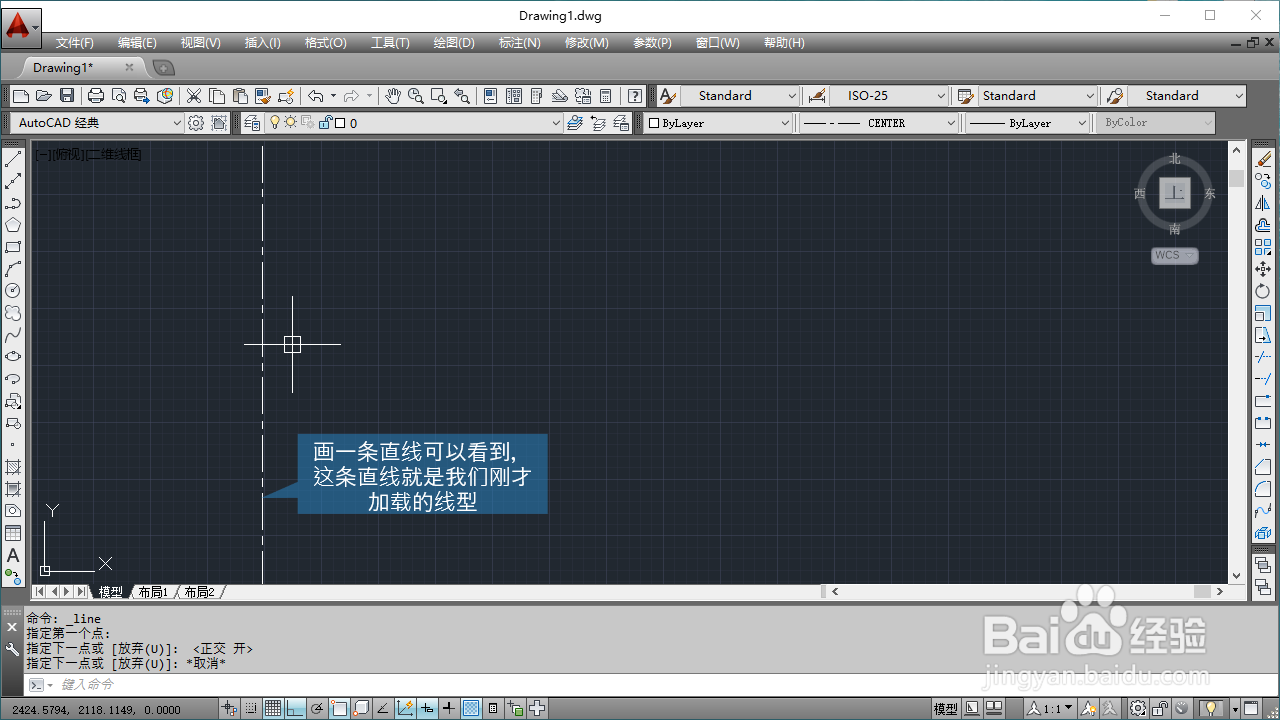The width and height of the screenshot is (1280, 720).
Task: Select the Move tool in modify toolbar
Action: [x=1263, y=269]
